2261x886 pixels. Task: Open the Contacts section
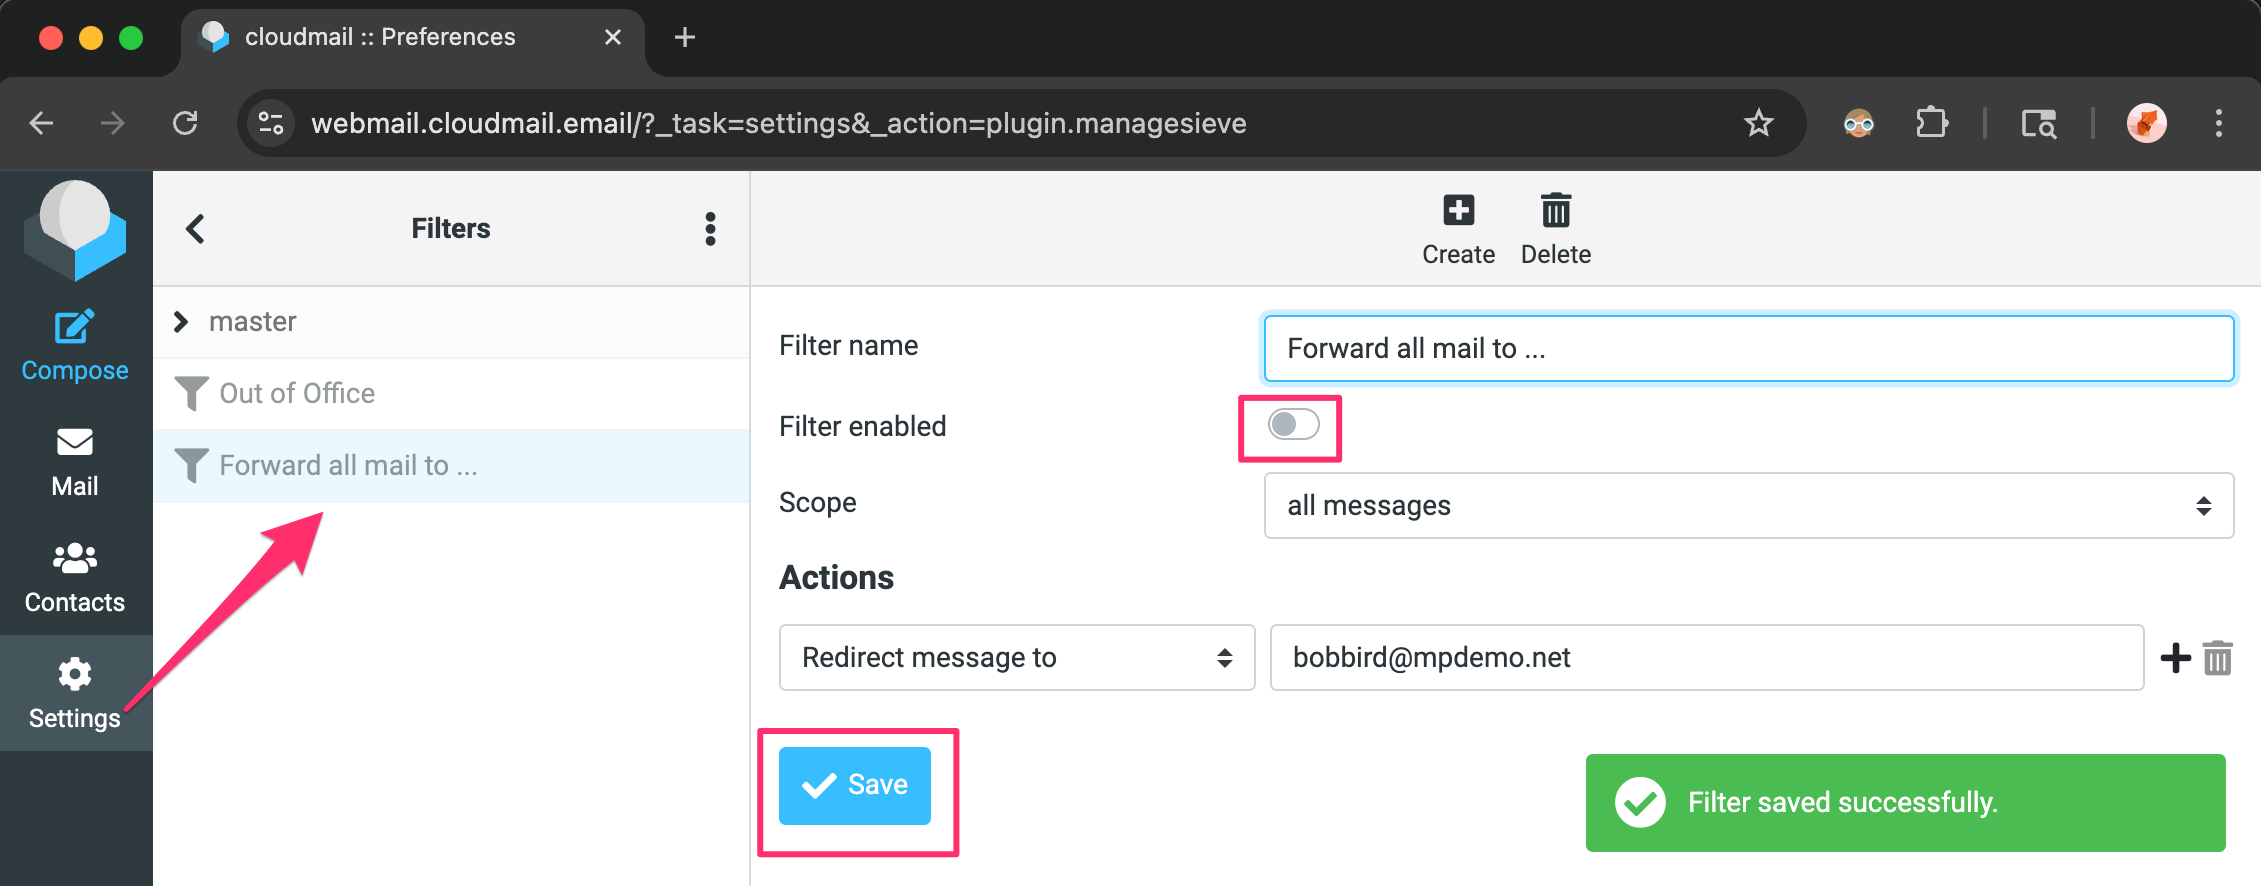point(75,578)
